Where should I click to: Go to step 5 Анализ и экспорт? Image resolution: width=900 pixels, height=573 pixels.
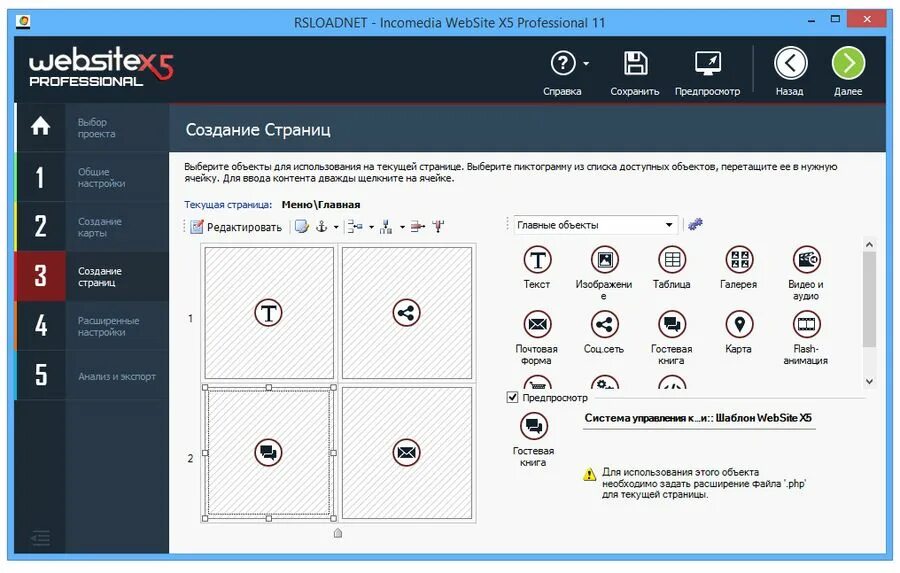(92, 375)
